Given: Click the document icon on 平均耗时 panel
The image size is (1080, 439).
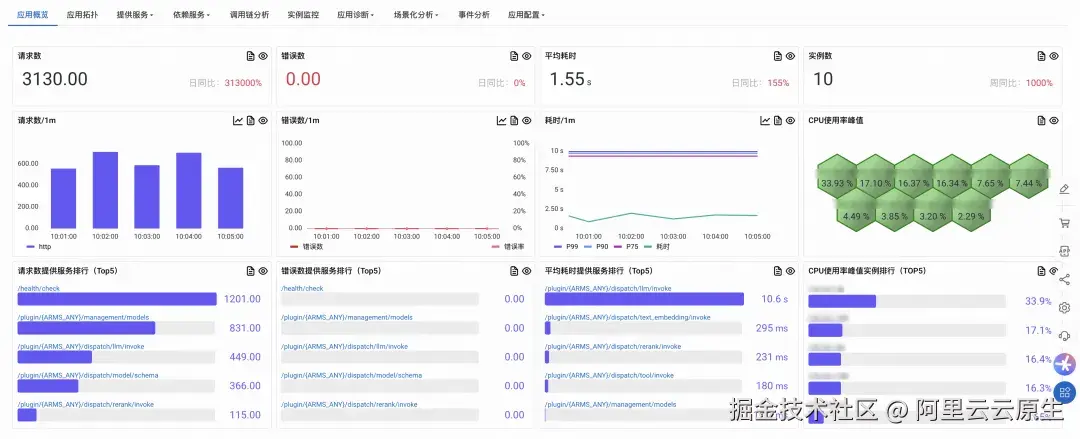Looking at the screenshot, I should point(775,56).
